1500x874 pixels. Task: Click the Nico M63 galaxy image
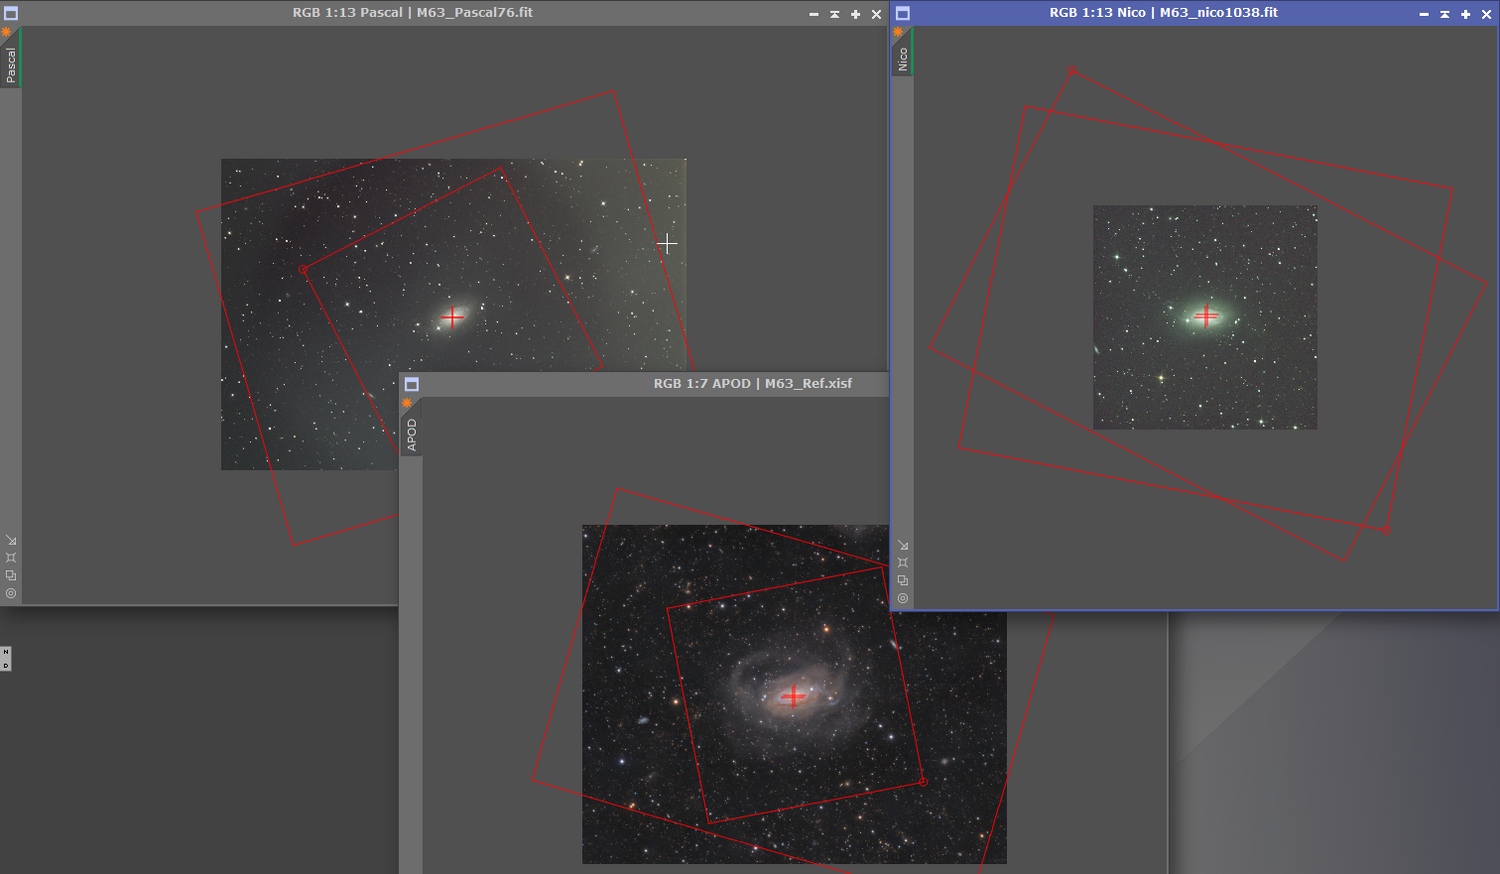pyautogui.click(x=1205, y=318)
